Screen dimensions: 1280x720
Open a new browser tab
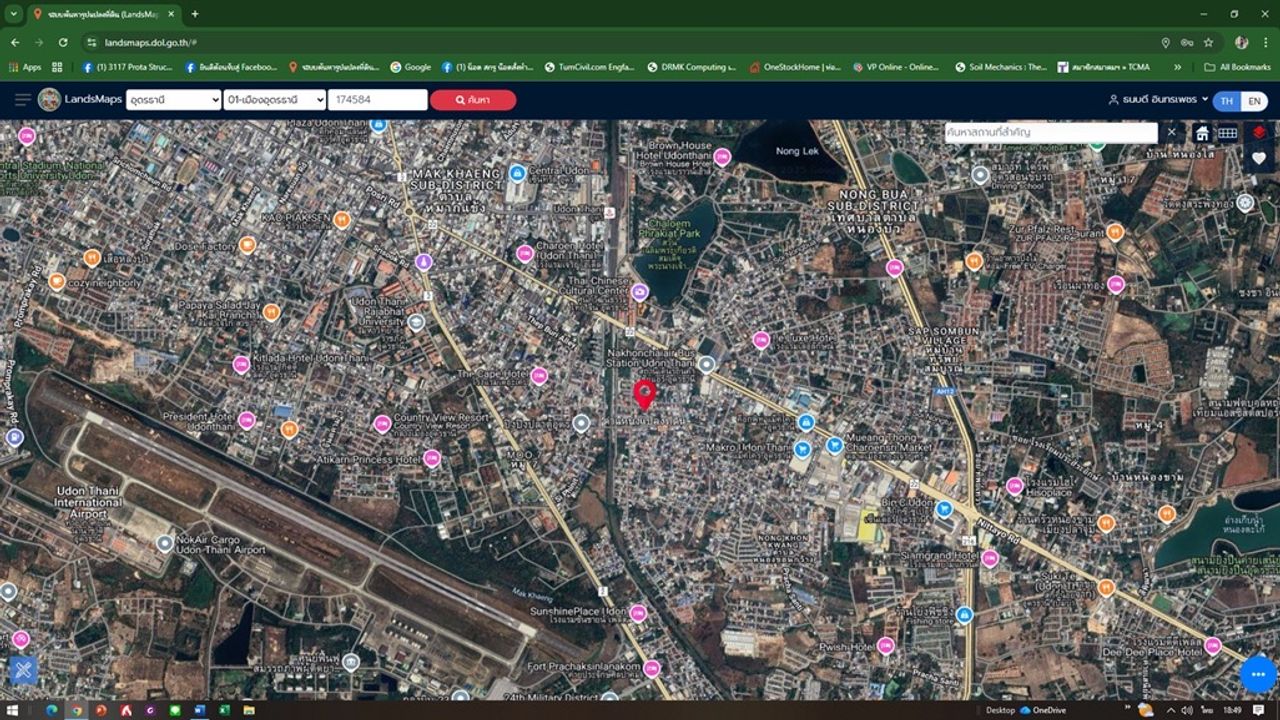195,14
